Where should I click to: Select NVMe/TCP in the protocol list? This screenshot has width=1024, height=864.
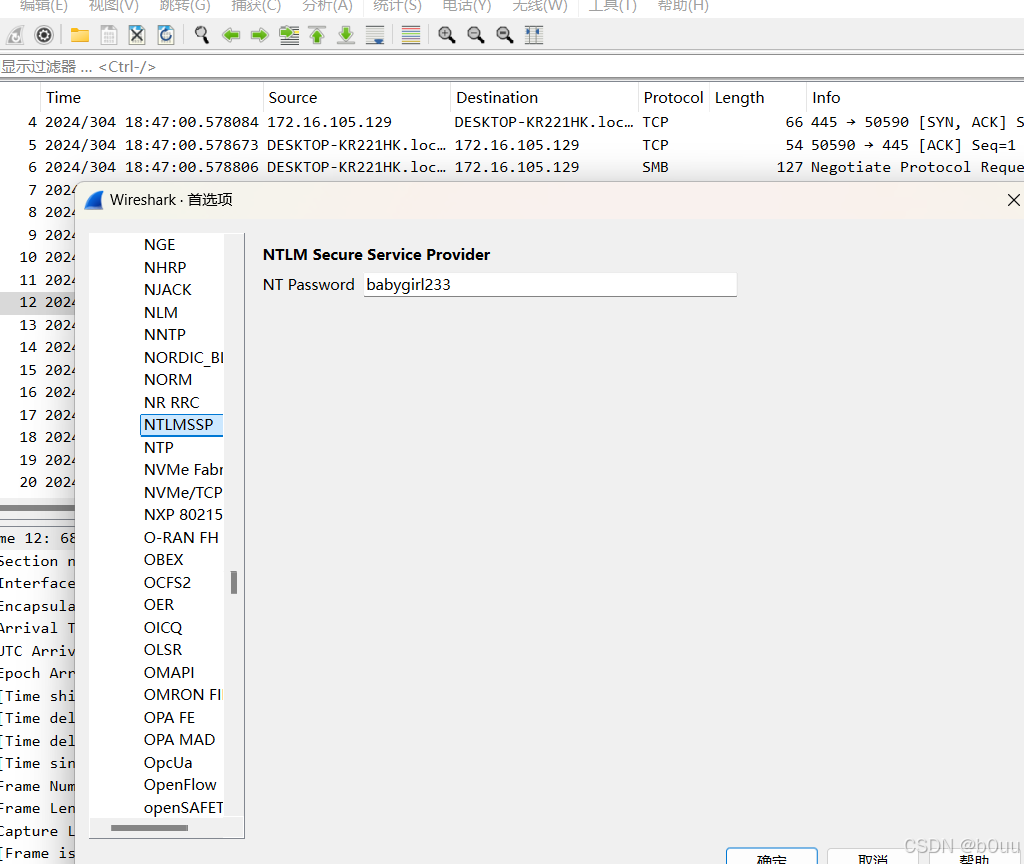[183, 492]
